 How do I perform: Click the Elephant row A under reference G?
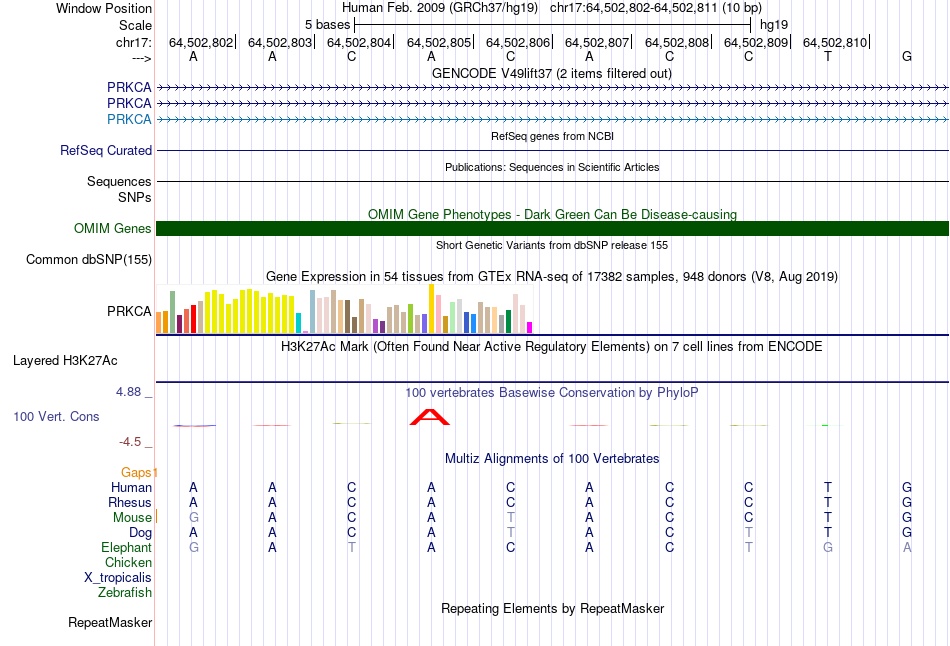(907, 547)
